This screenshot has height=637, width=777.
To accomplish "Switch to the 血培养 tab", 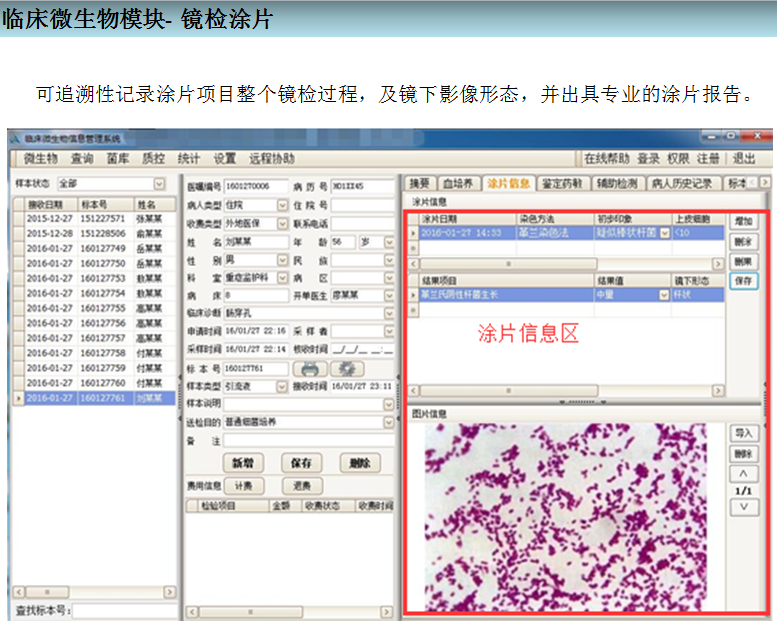I will pos(458,183).
